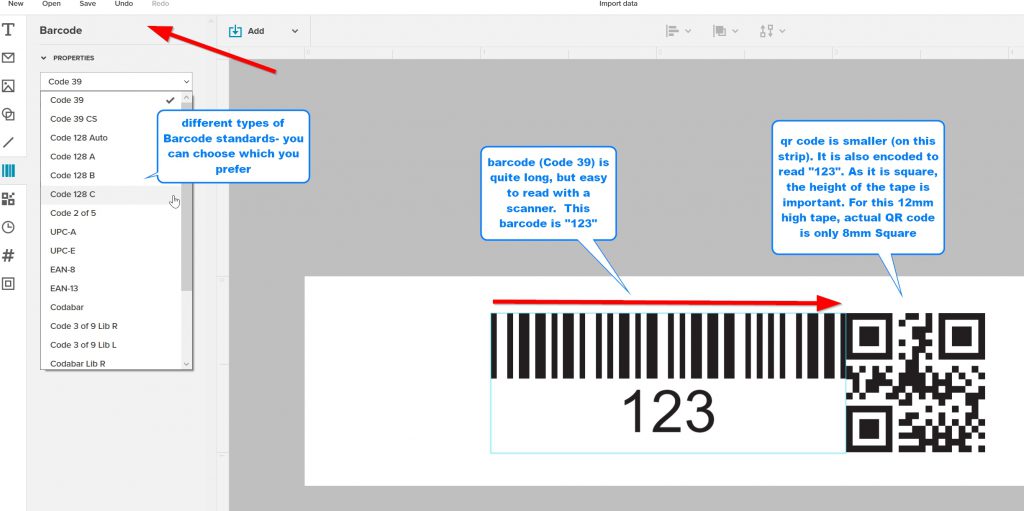Select the Line tool icon
The height and width of the screenshot is (511, 1024).
click(9, 142)
